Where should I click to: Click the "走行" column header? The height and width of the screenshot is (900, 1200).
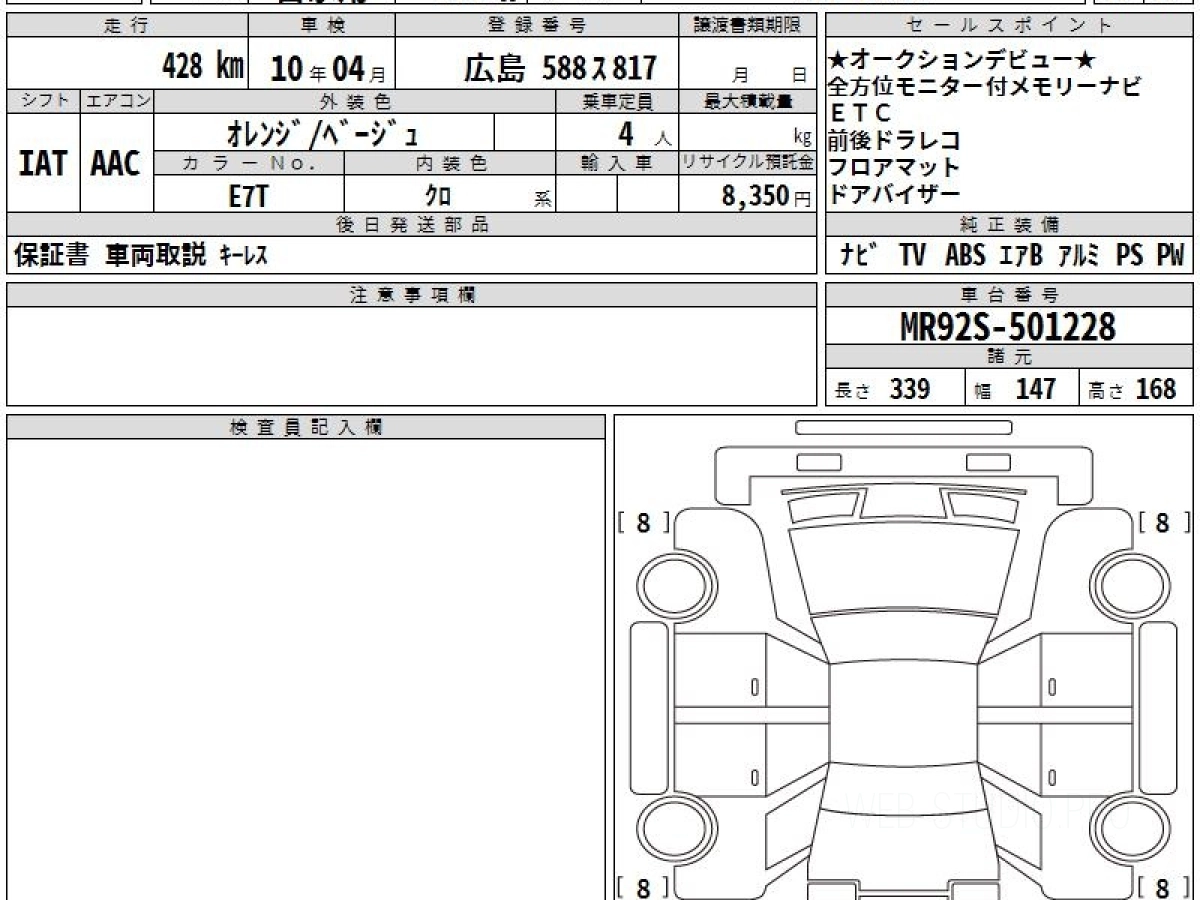click(x=126, y=26)
